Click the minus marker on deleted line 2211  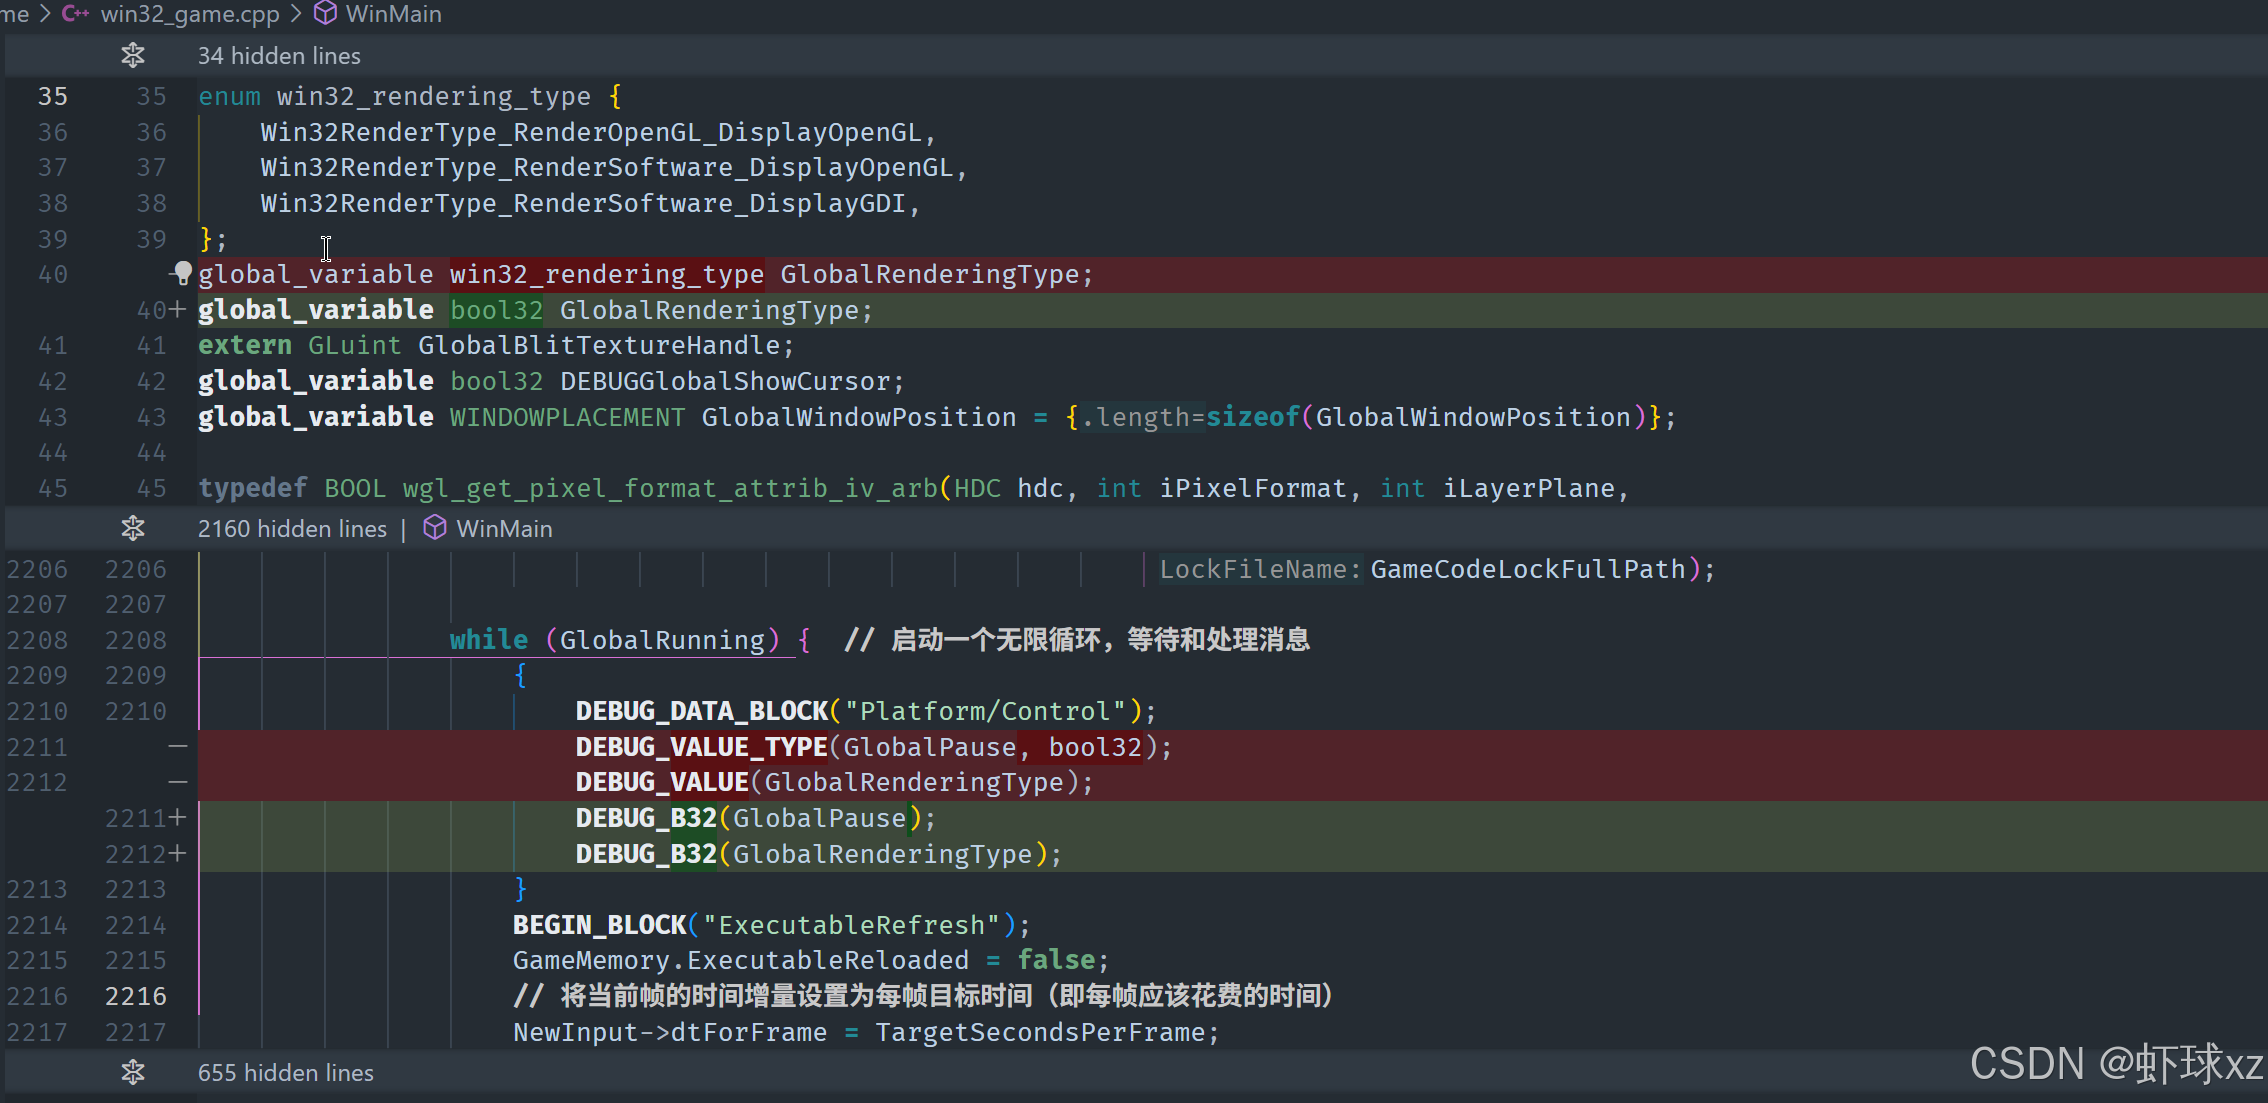177,746
